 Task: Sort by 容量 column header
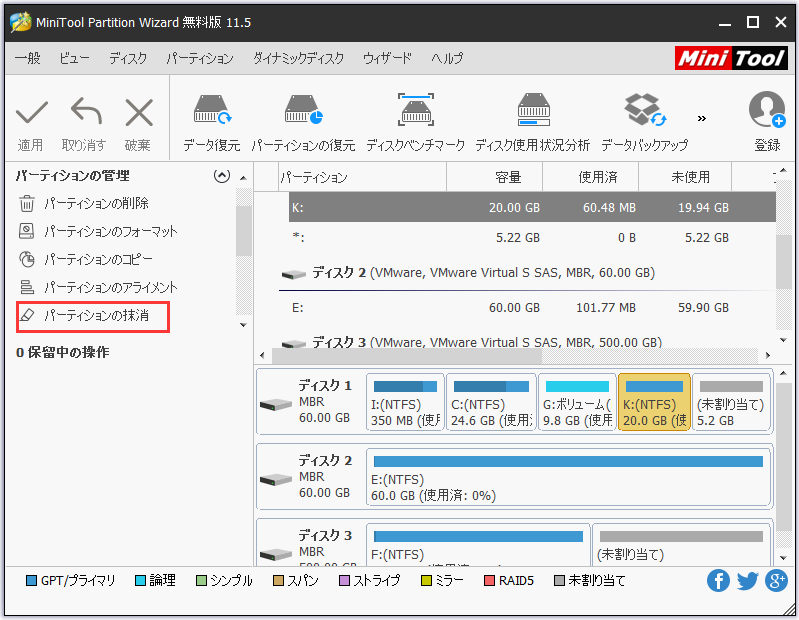coord(494,177)
